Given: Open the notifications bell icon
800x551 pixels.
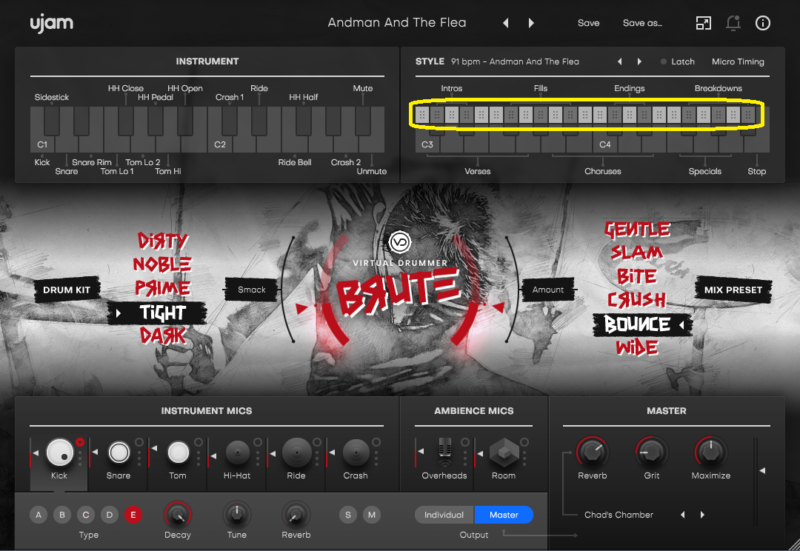Looking at the screenshot, I should click(733, 23).
